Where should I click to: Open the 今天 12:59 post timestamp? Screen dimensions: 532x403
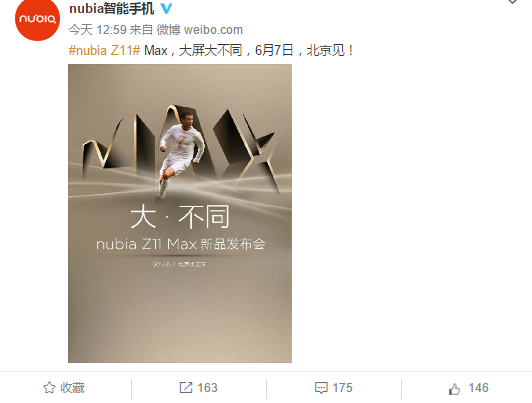[x=97, y=30]
